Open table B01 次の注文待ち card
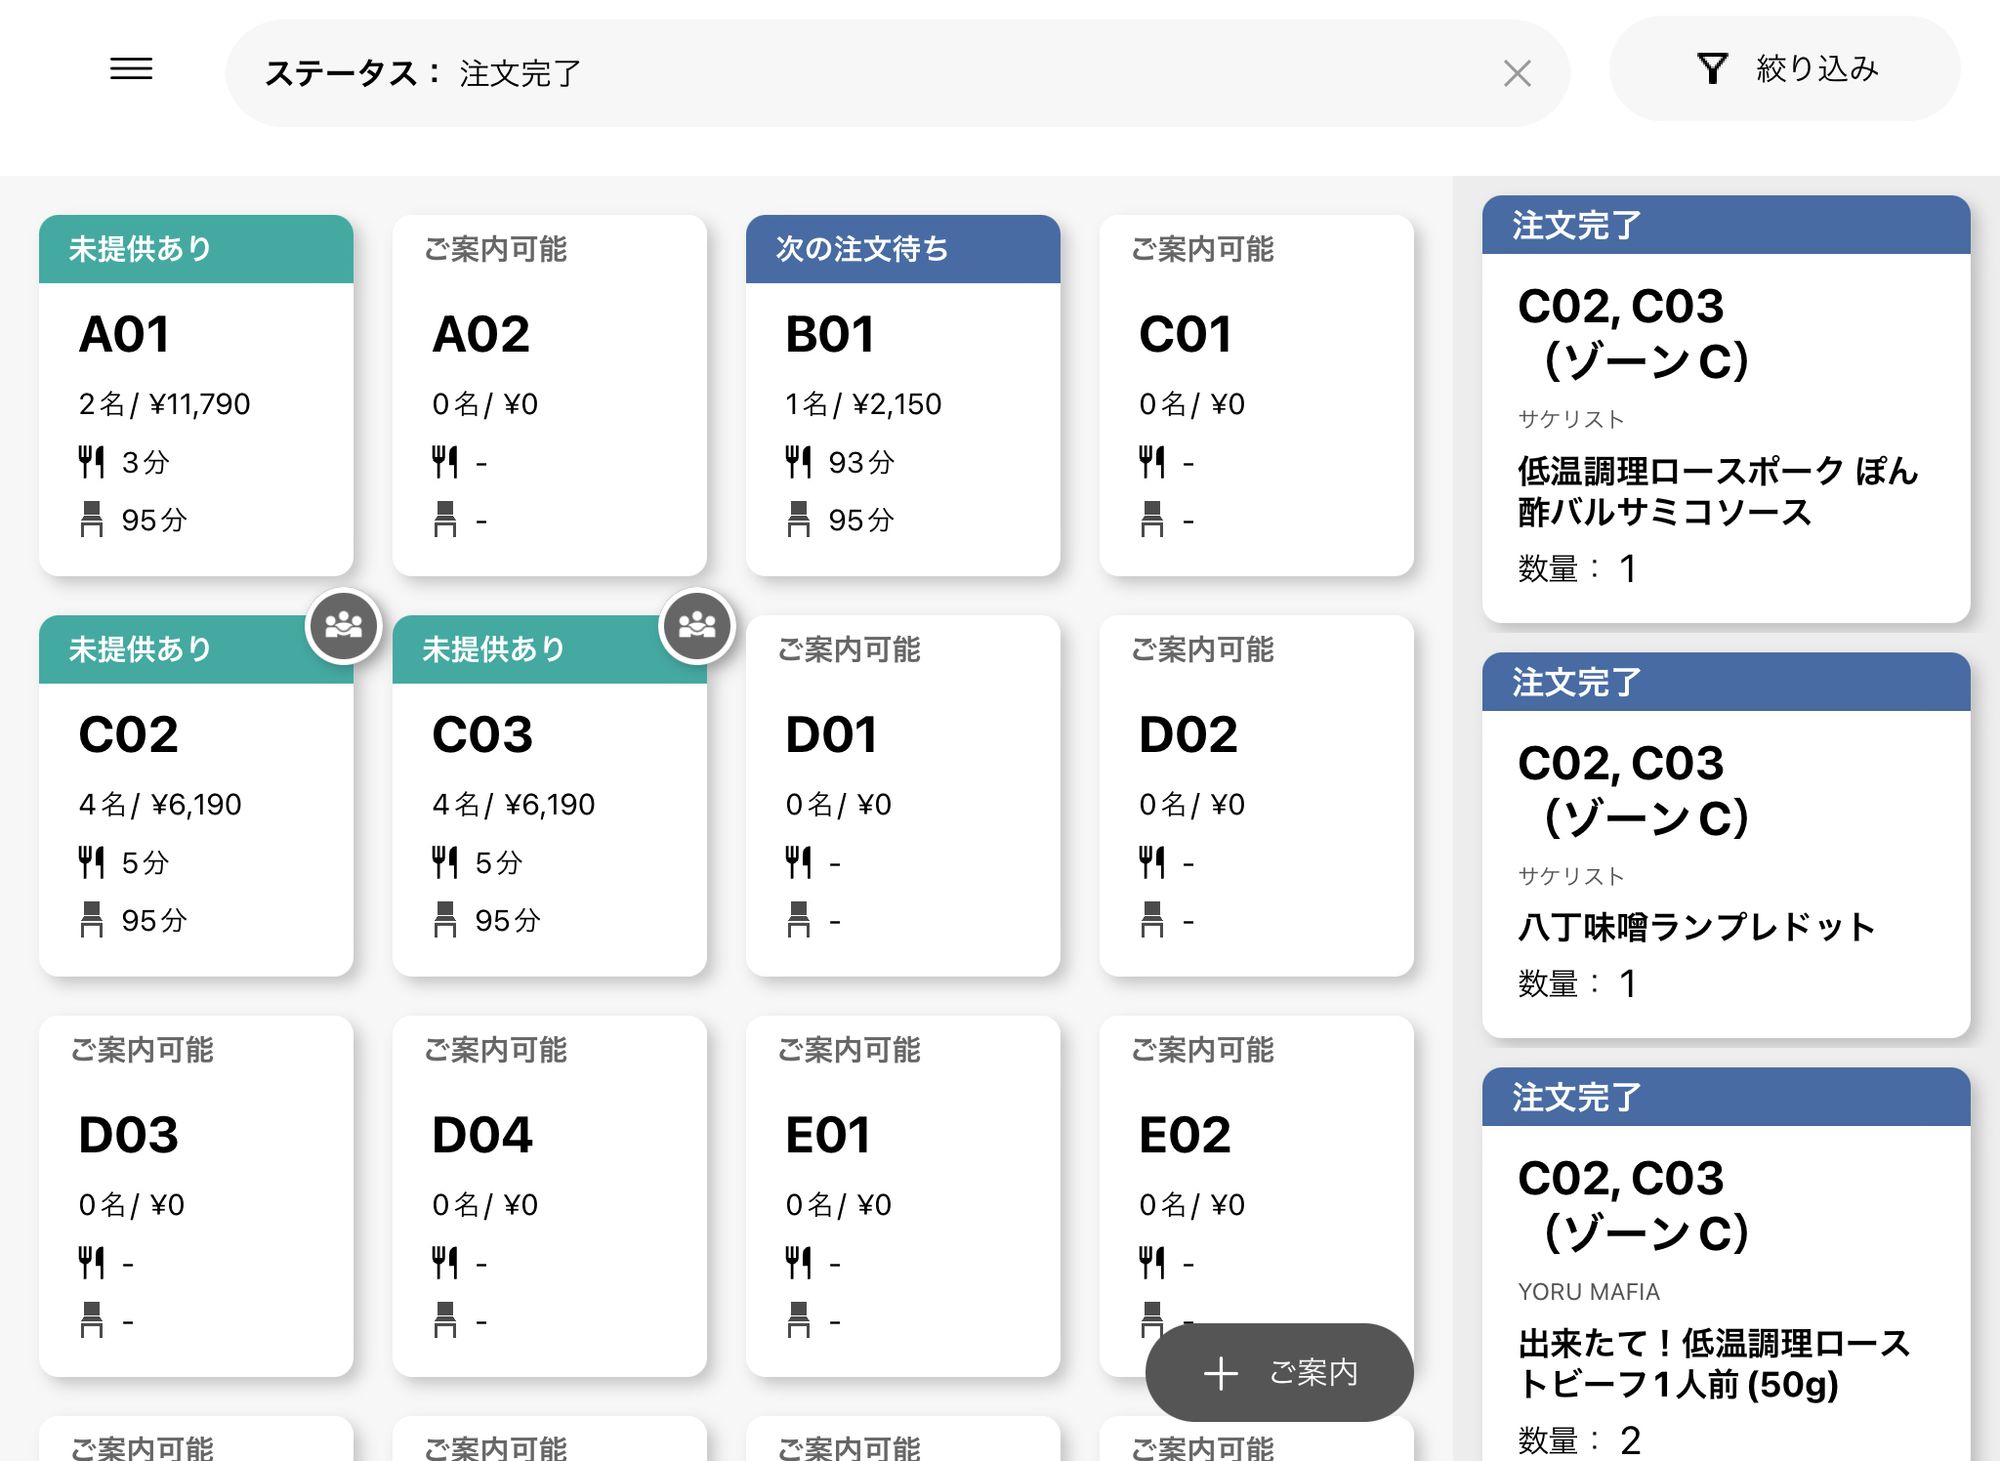 [902, 395]
